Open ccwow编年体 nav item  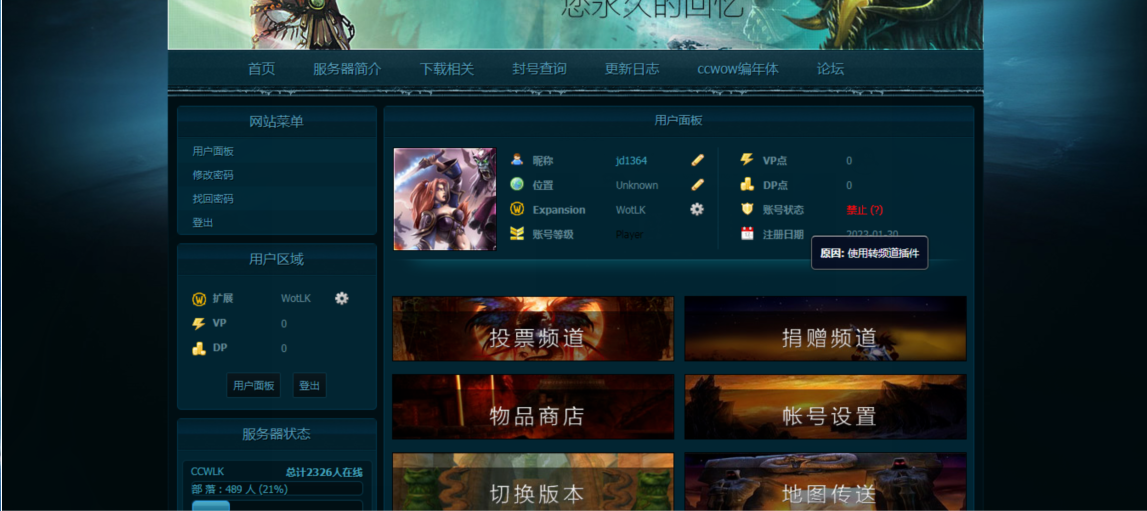pyautogui.click(x=737, y=69)
